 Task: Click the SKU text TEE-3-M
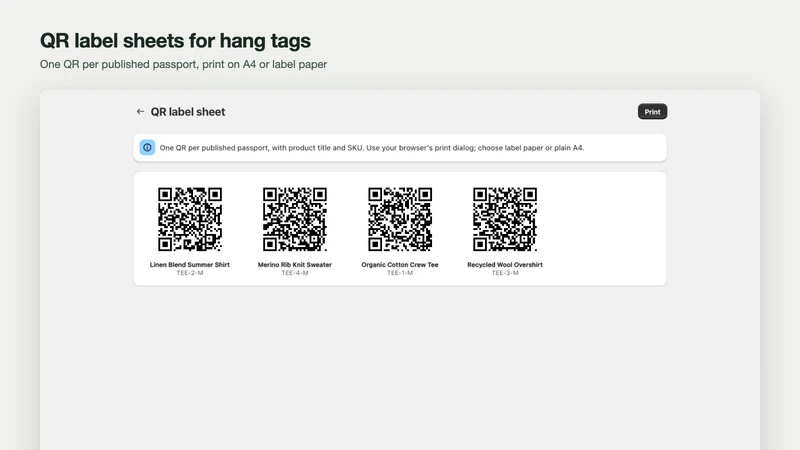pyautogui.click(x=505, y=273)
